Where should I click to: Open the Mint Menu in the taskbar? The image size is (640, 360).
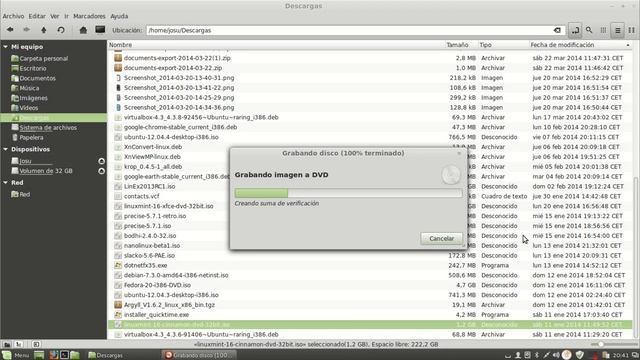point(16,355)
